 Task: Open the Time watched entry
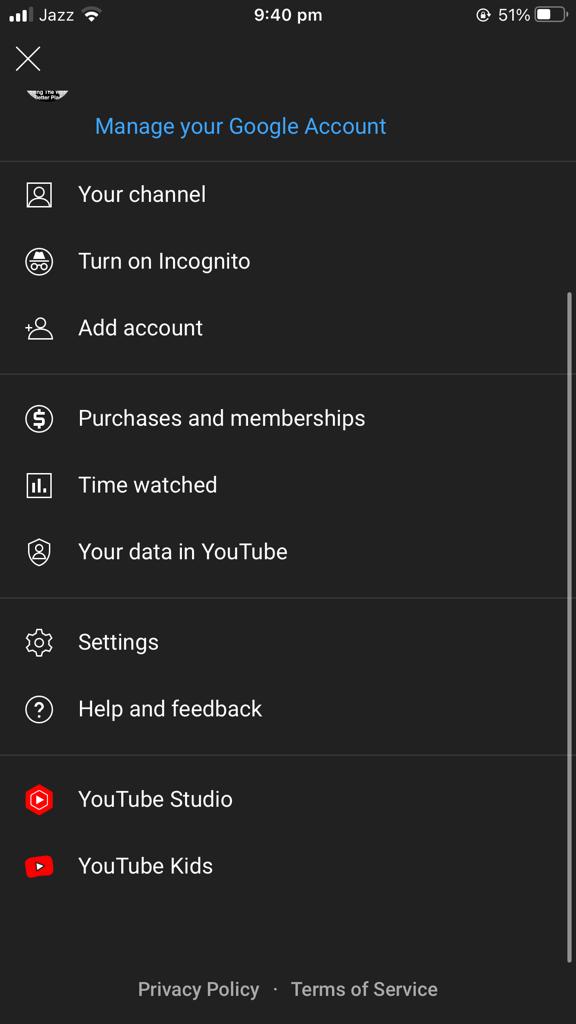pyautogui.click(x=288, y=485)
